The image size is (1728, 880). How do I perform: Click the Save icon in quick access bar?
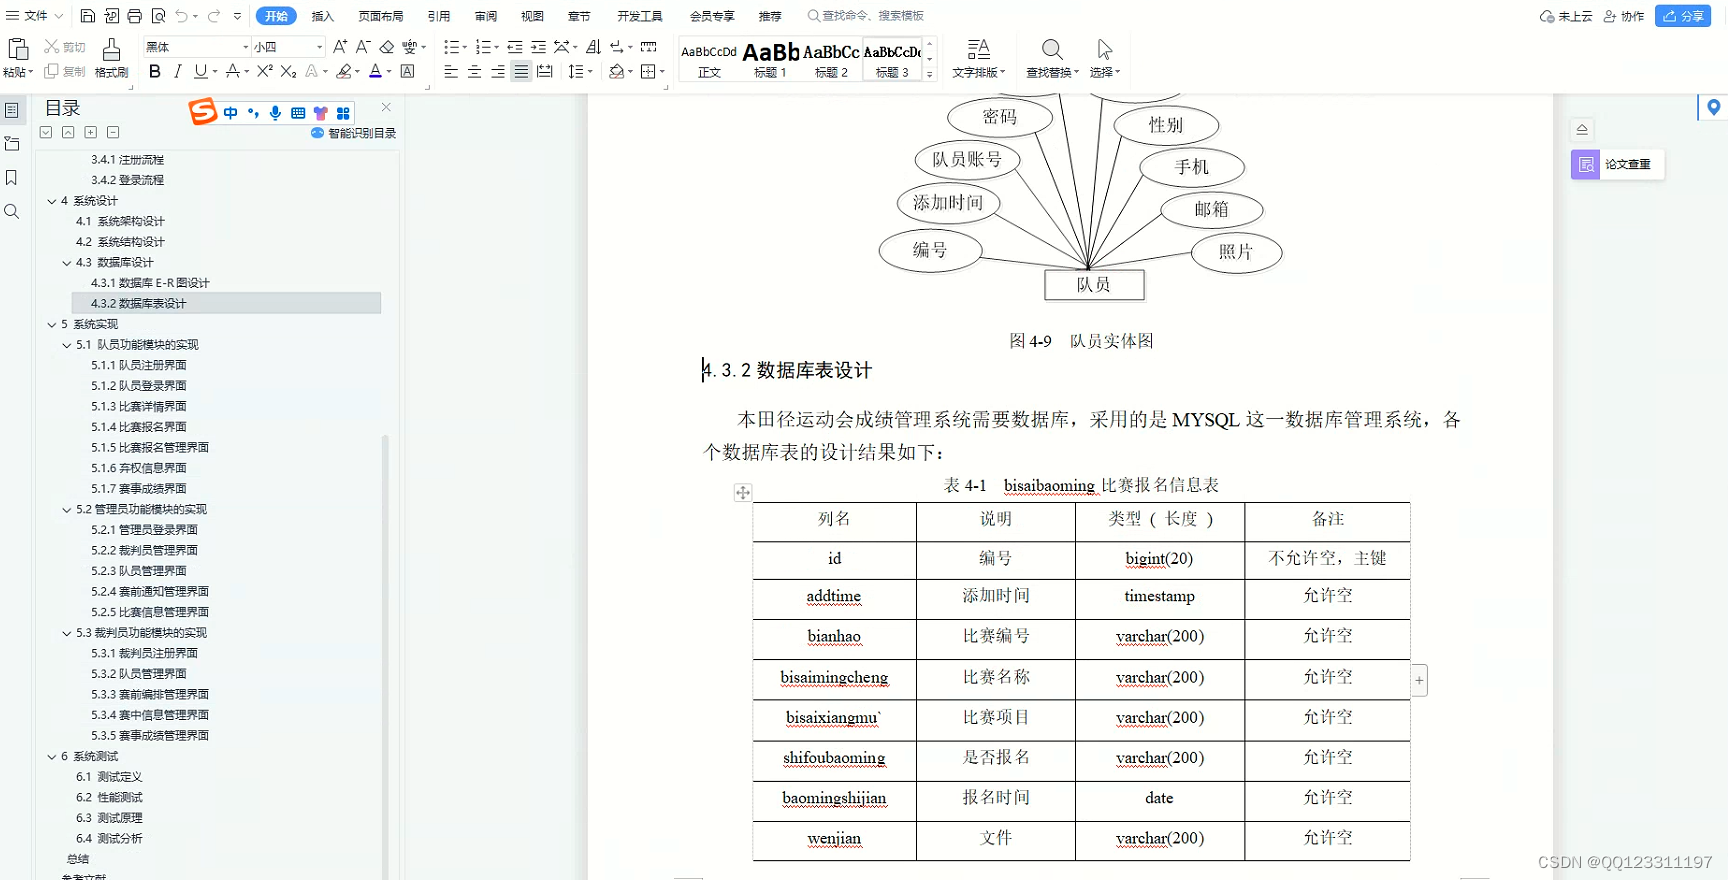click(x=88, y=16)
